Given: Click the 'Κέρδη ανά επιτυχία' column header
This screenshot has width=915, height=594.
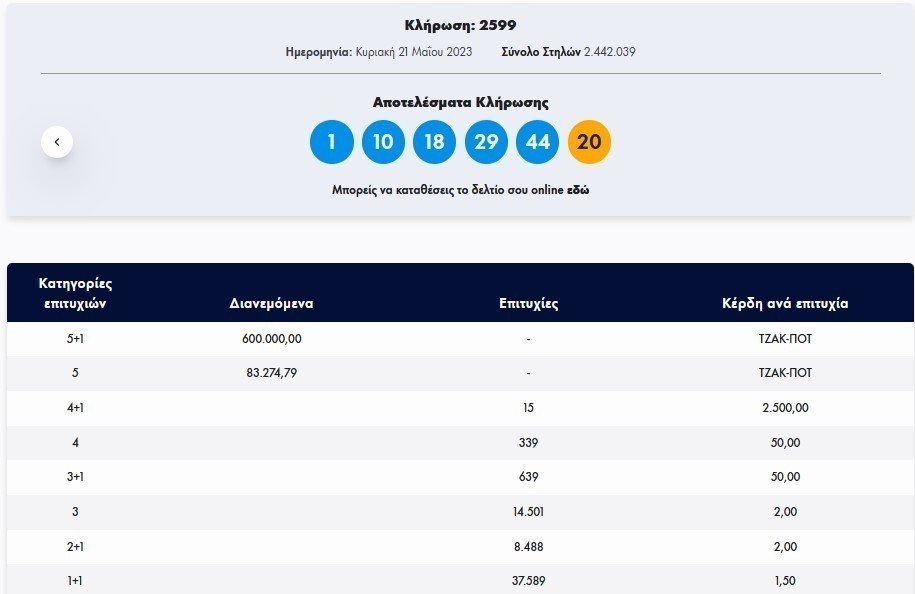Looking at the screenshot, I should pos(785,303).
